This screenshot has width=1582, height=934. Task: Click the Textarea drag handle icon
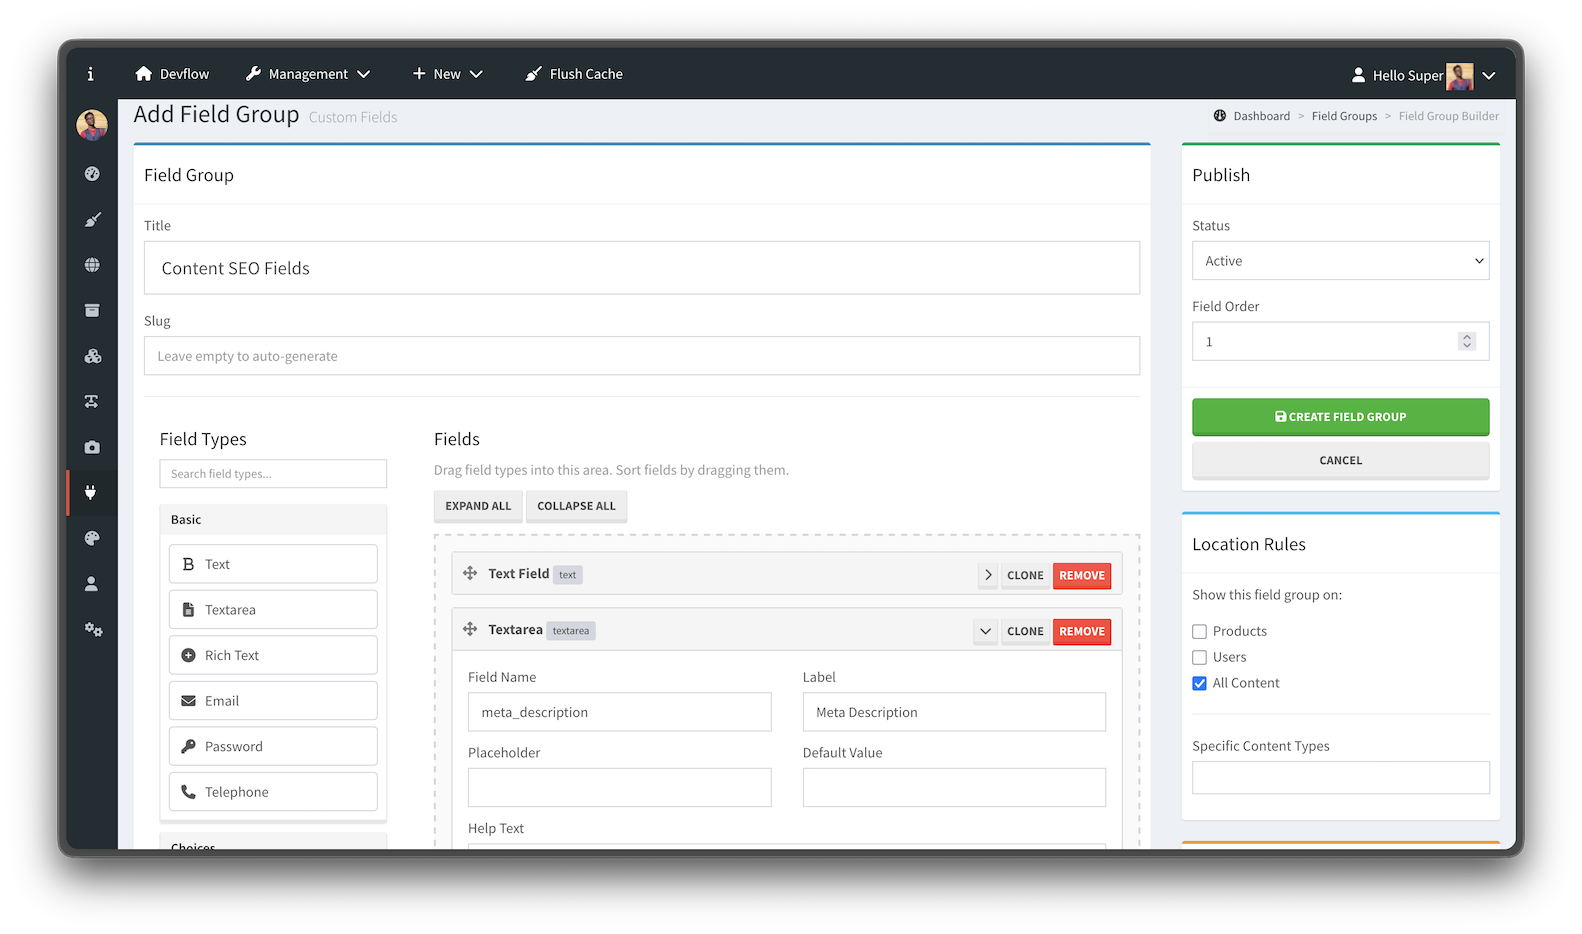[470, 629]
